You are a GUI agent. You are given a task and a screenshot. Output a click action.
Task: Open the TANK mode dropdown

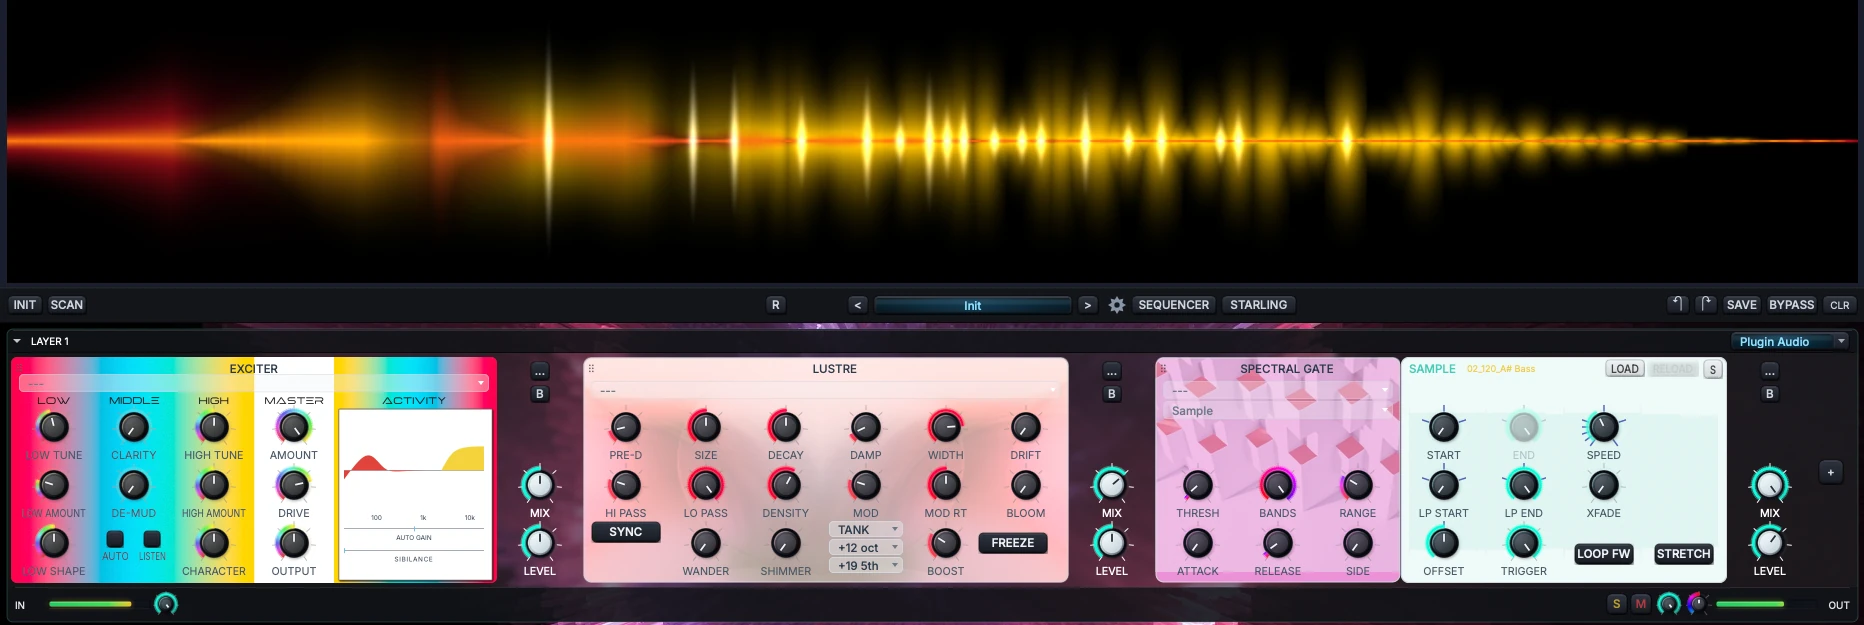click(866, 530)
